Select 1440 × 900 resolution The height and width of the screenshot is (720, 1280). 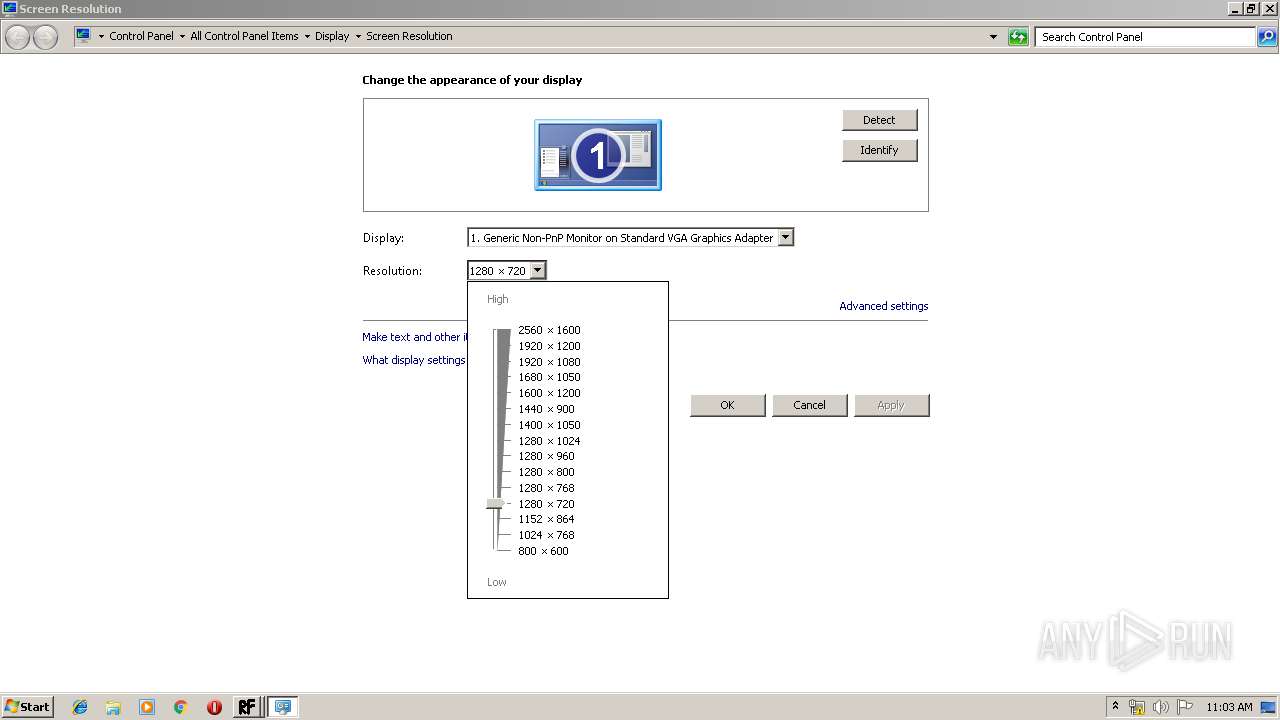coord(546,409)
